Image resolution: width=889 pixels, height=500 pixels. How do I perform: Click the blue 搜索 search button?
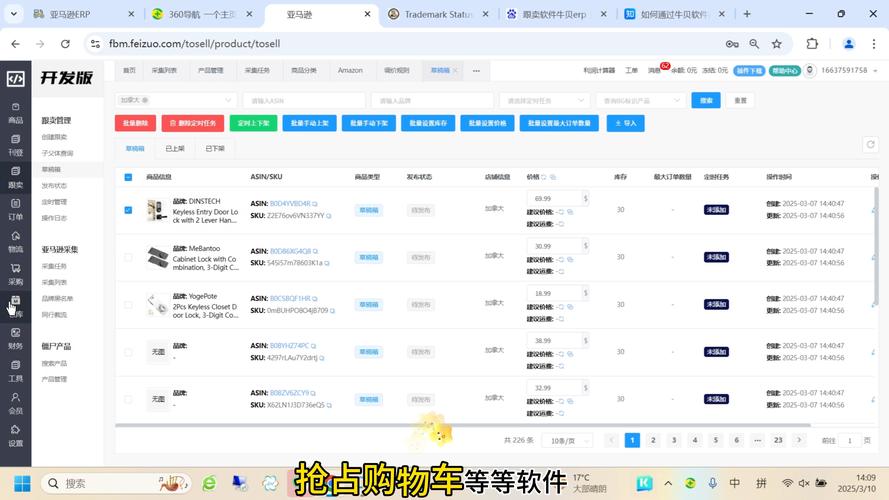[x=706, y=100]
